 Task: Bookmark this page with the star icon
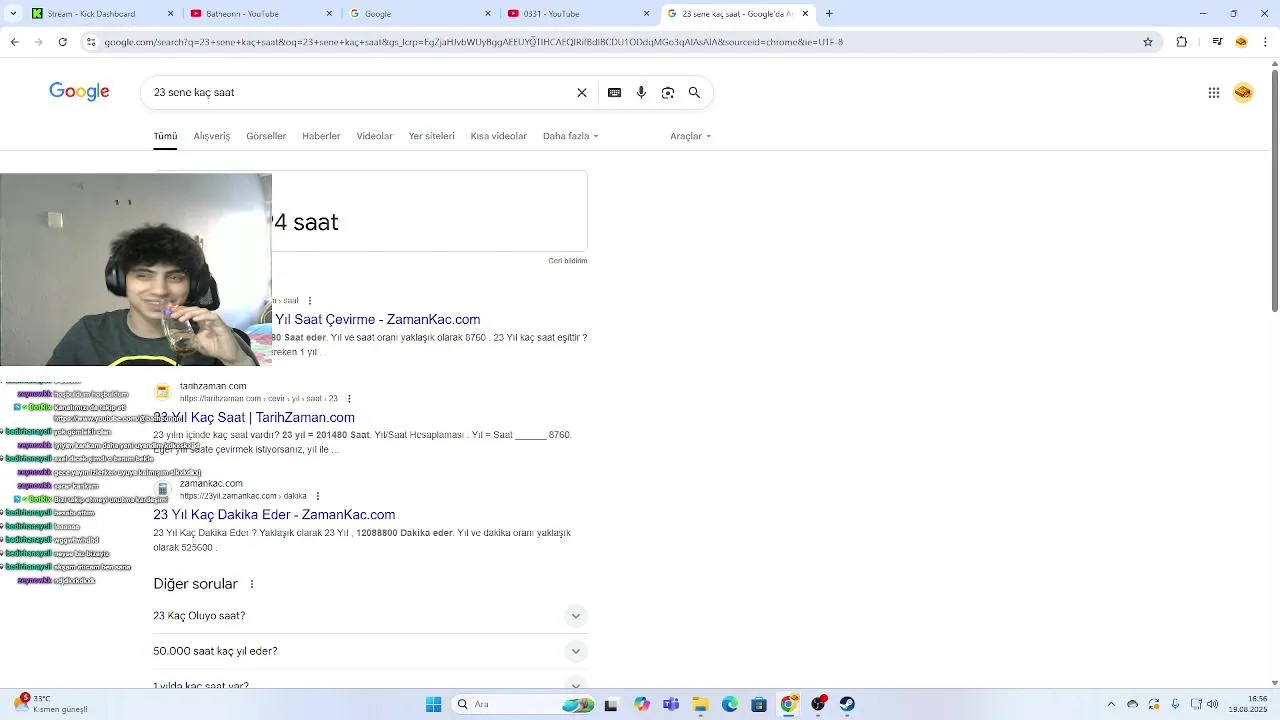(x=1148, y=42)
